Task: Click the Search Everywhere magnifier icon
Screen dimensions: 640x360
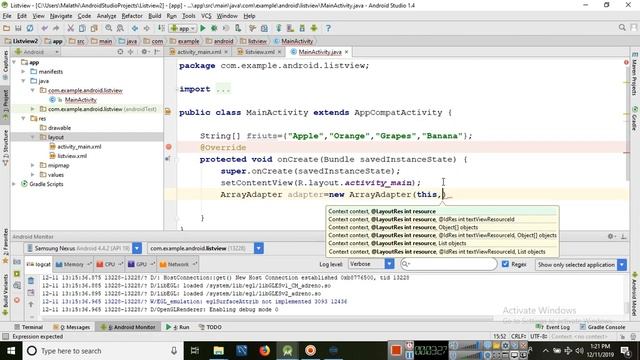Action: pyautogui.click(x=622, y=27)
